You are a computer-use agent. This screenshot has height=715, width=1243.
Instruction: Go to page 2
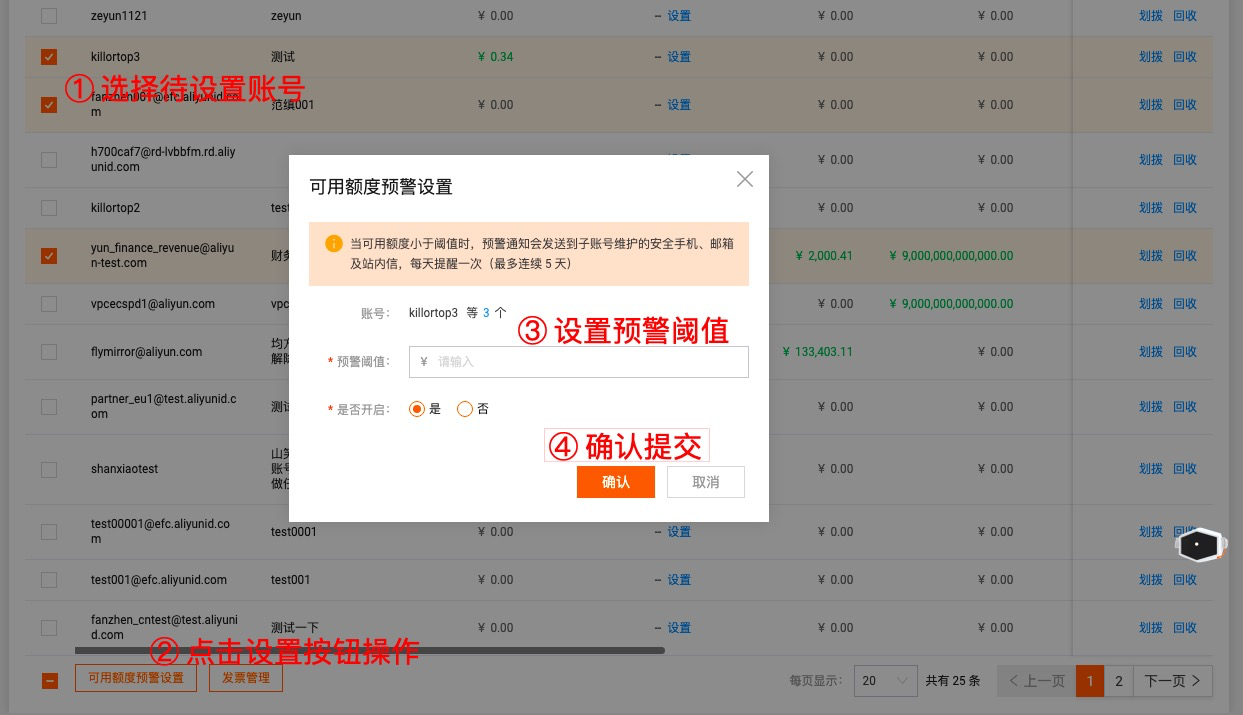click(x=1119, y=681)
